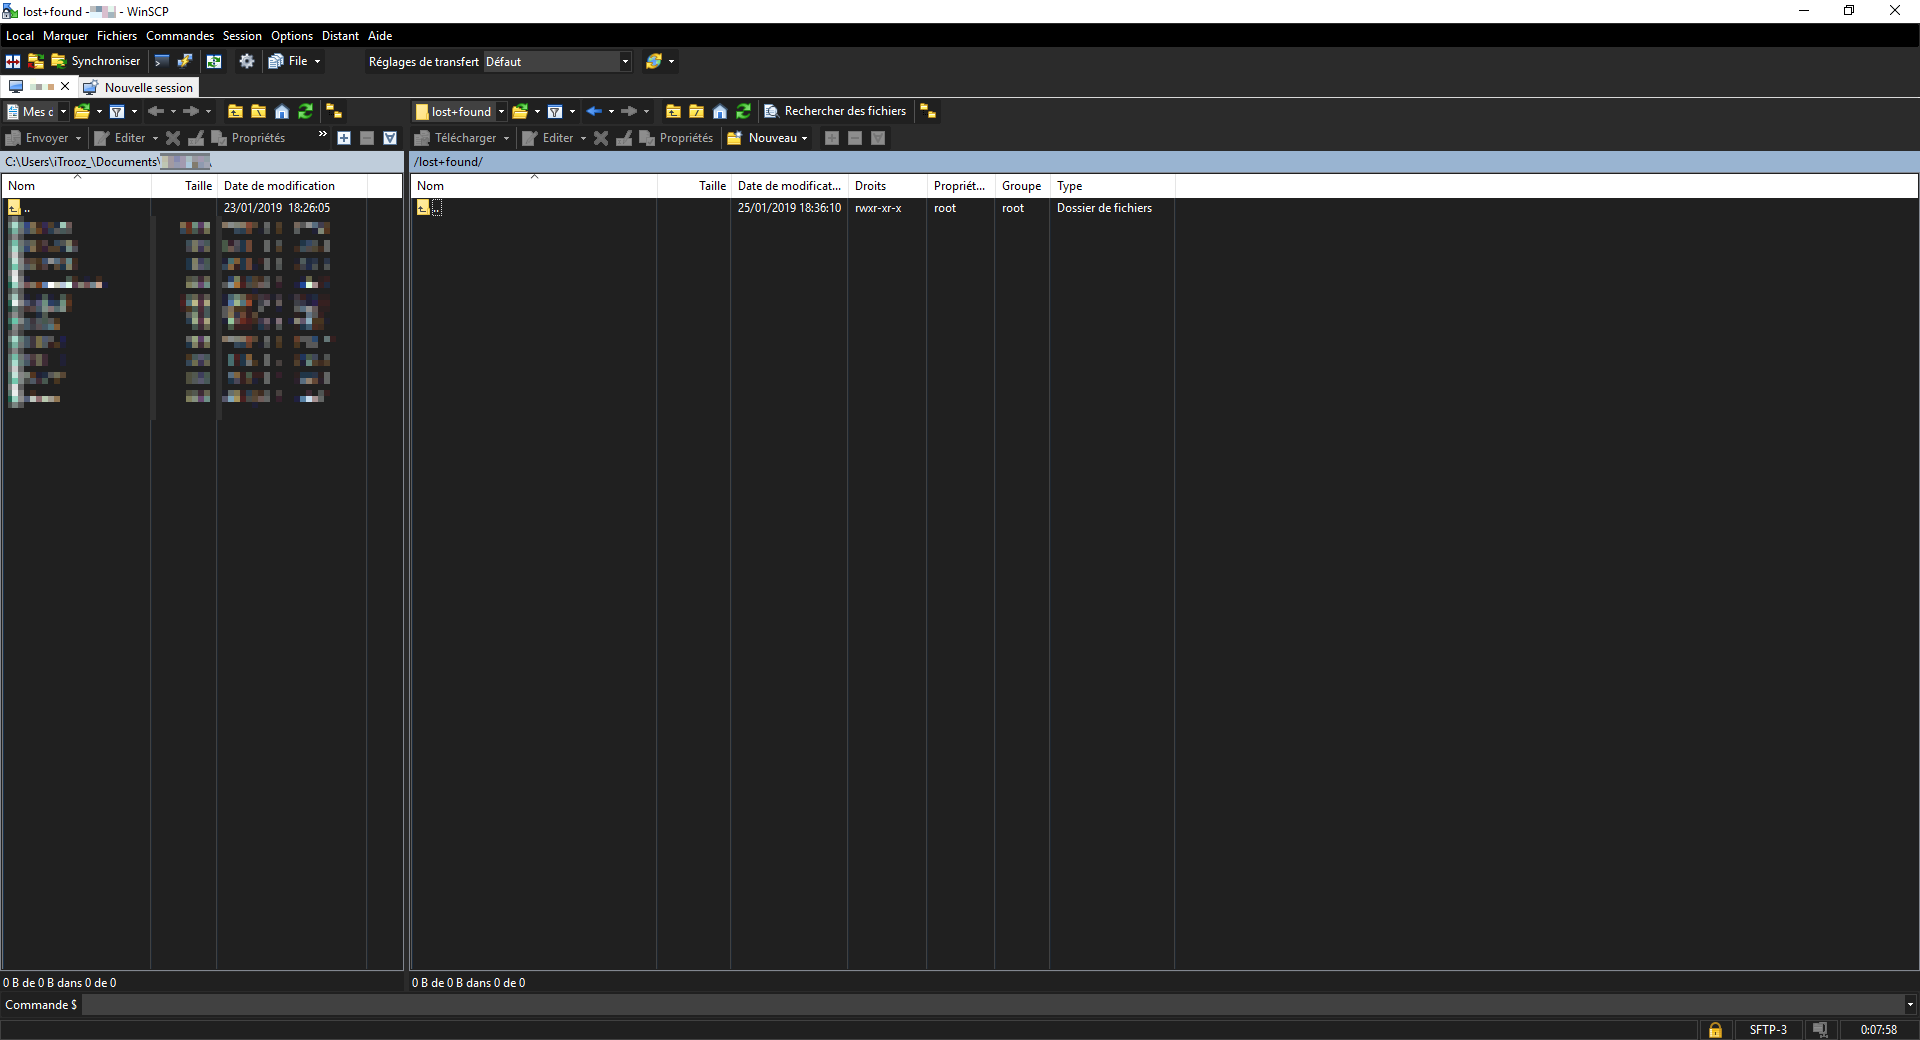Image resolution: width=1920 pixels, height=1040 pixels.
Task: Go to the remote home directory
Action: [720, 111]
